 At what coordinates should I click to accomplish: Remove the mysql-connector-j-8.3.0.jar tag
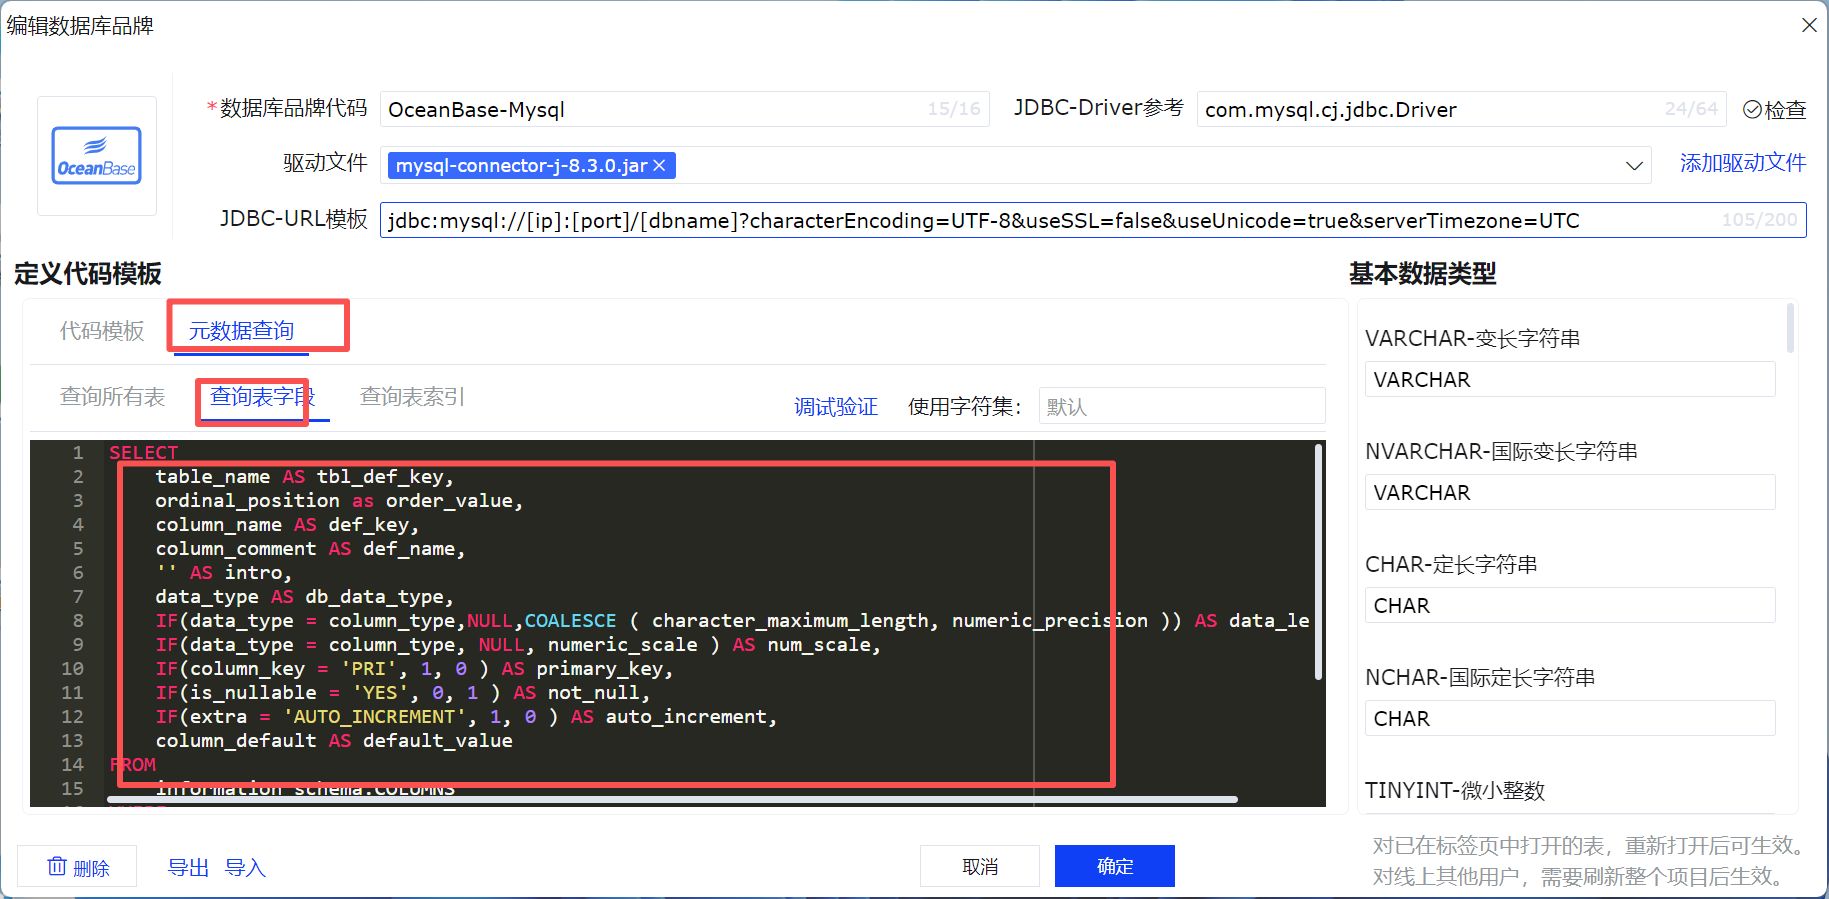point(660,166)
